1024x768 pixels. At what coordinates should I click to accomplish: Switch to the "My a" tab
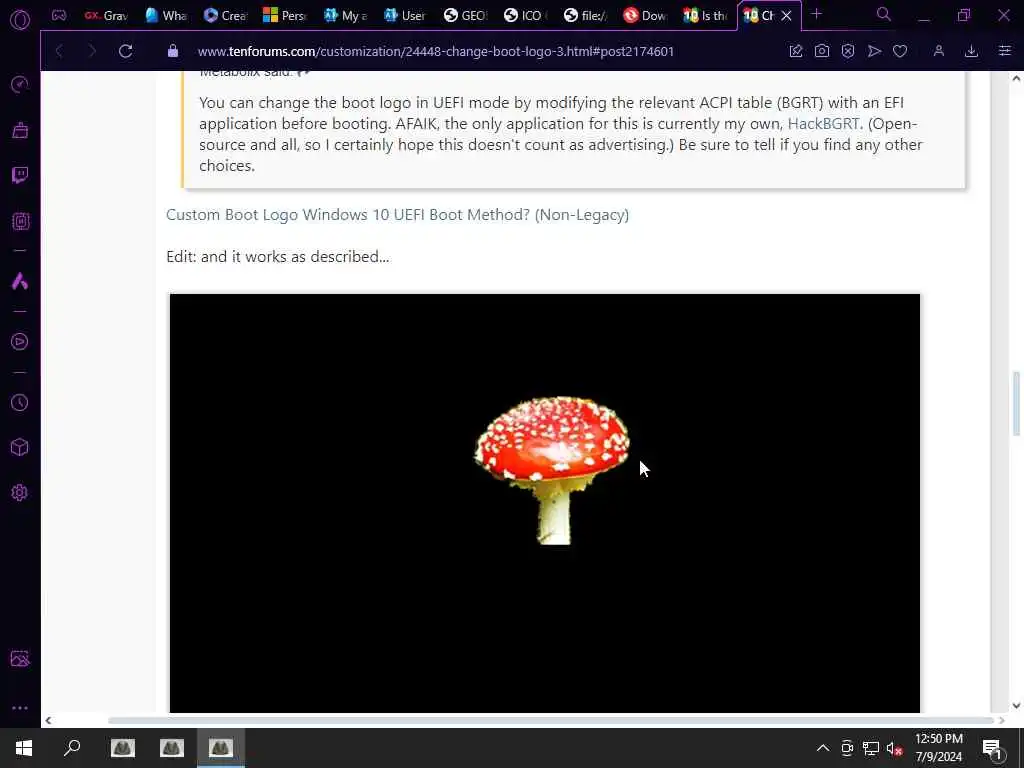click(345, 16)
